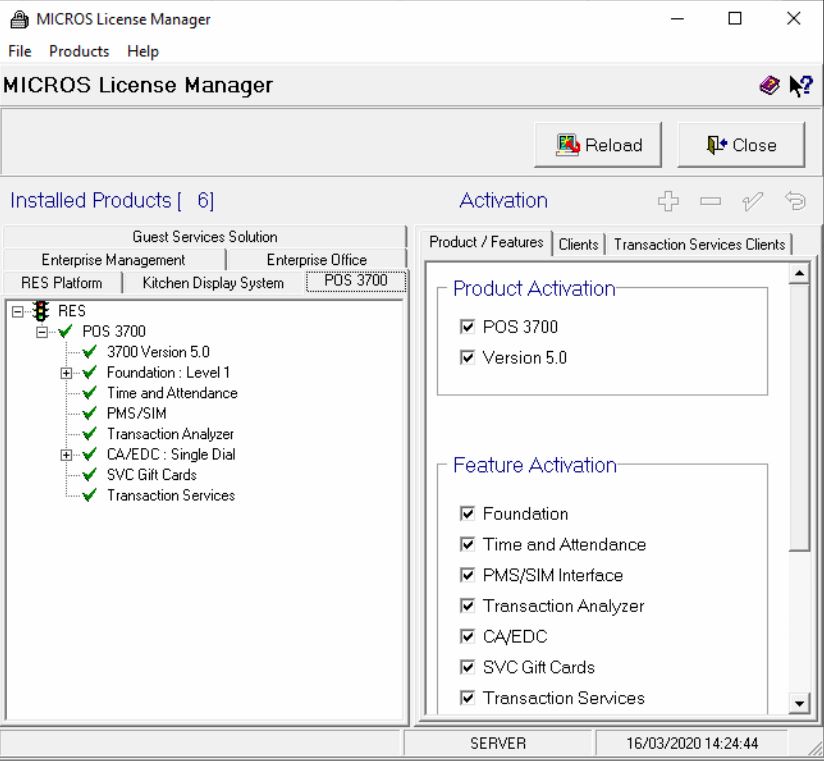Toggle SVC Gift Cards feature checkbox
Image resolution: width=824 pixels, height=761 pixels.
point(467,667)
